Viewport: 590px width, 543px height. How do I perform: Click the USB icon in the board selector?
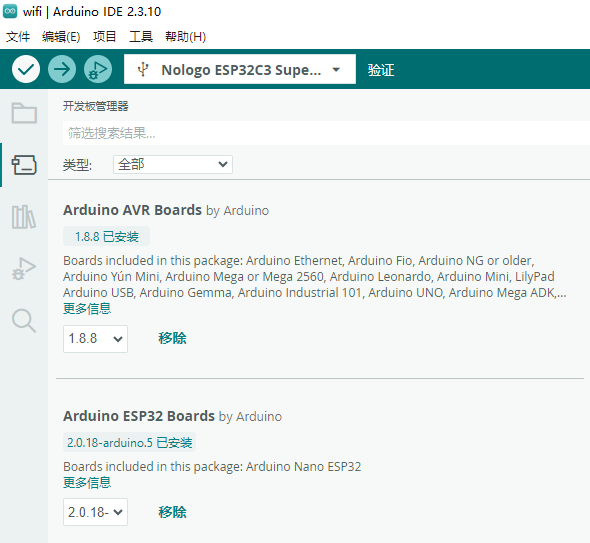(x=143, y=70)
